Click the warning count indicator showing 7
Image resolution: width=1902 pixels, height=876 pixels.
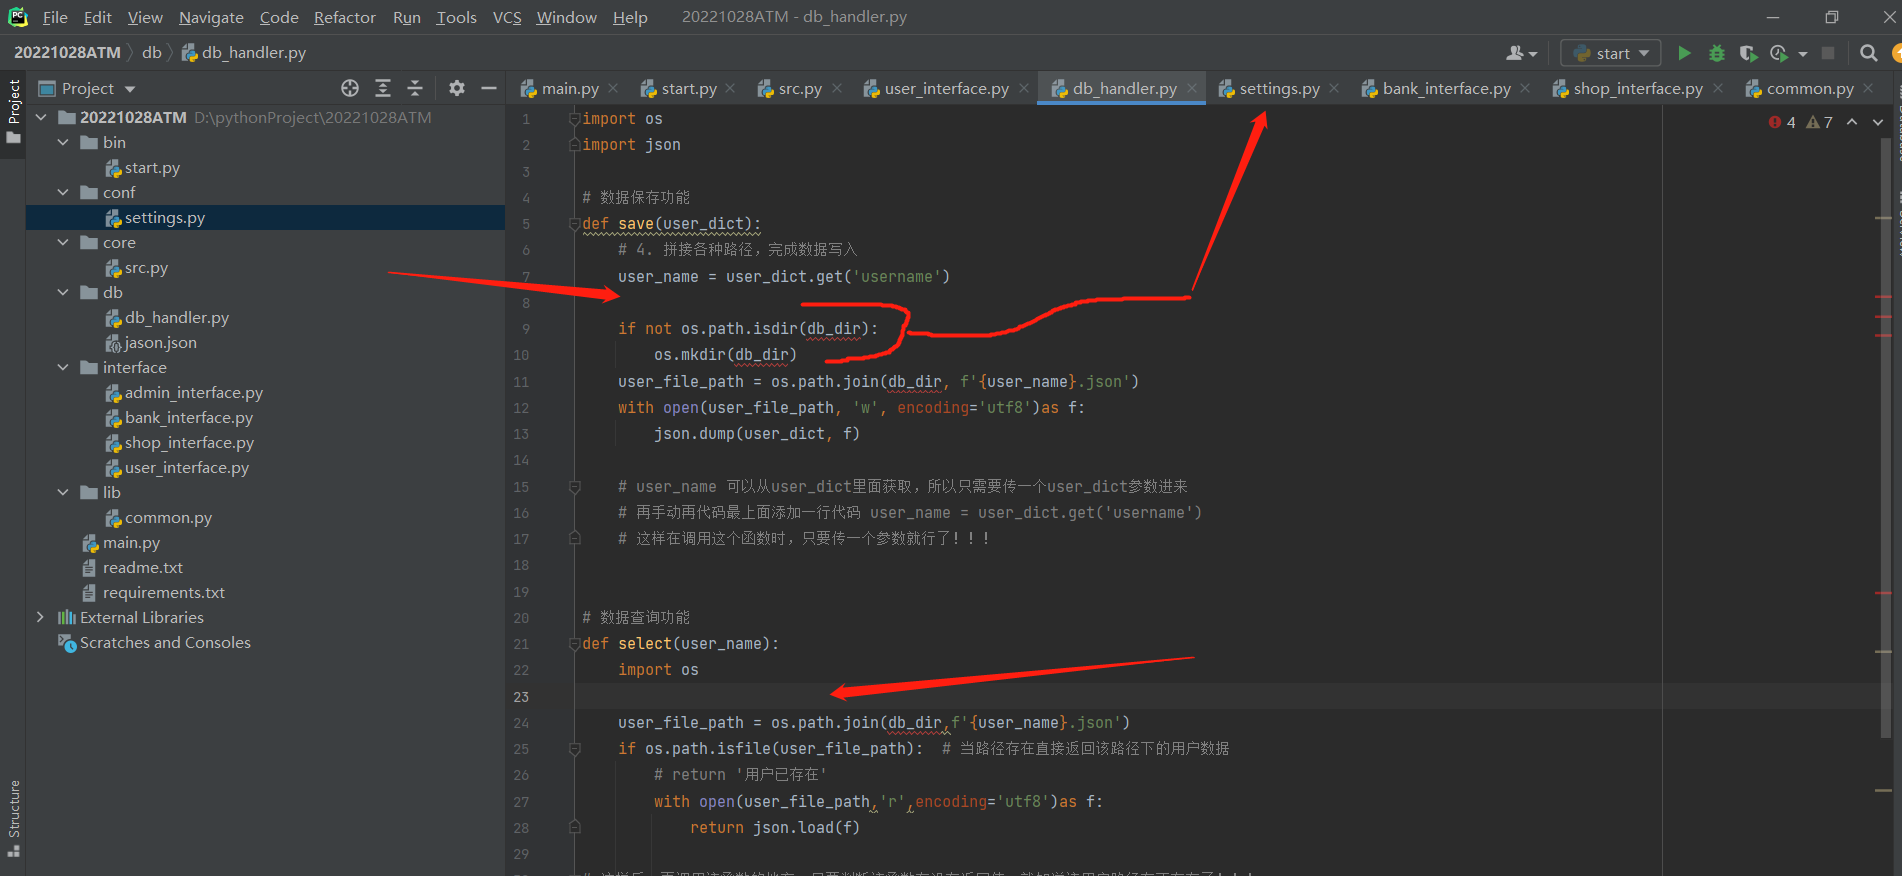tap(1820, 122)
